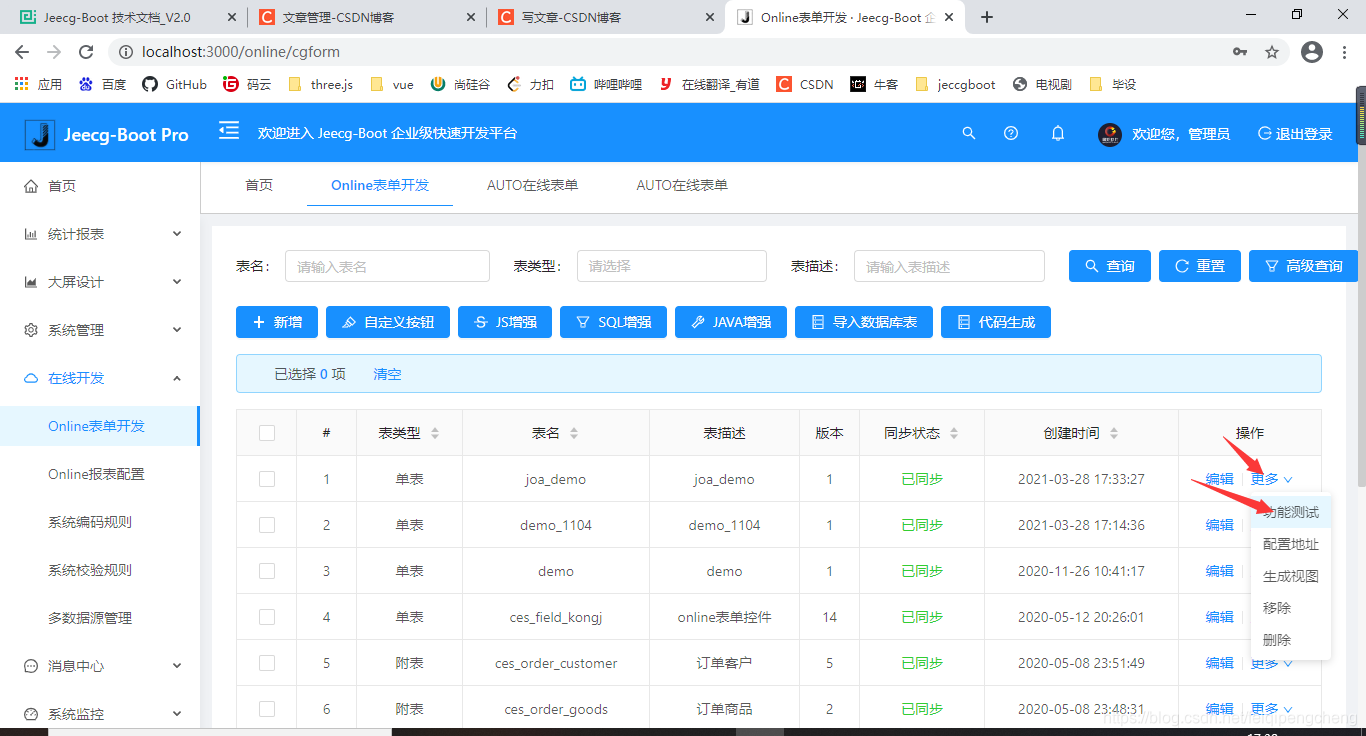Image resolution: width=1366 pixels, height=736 pixels.
Task: Bookmark page with star icon
Action: [x=1272, y=52]
